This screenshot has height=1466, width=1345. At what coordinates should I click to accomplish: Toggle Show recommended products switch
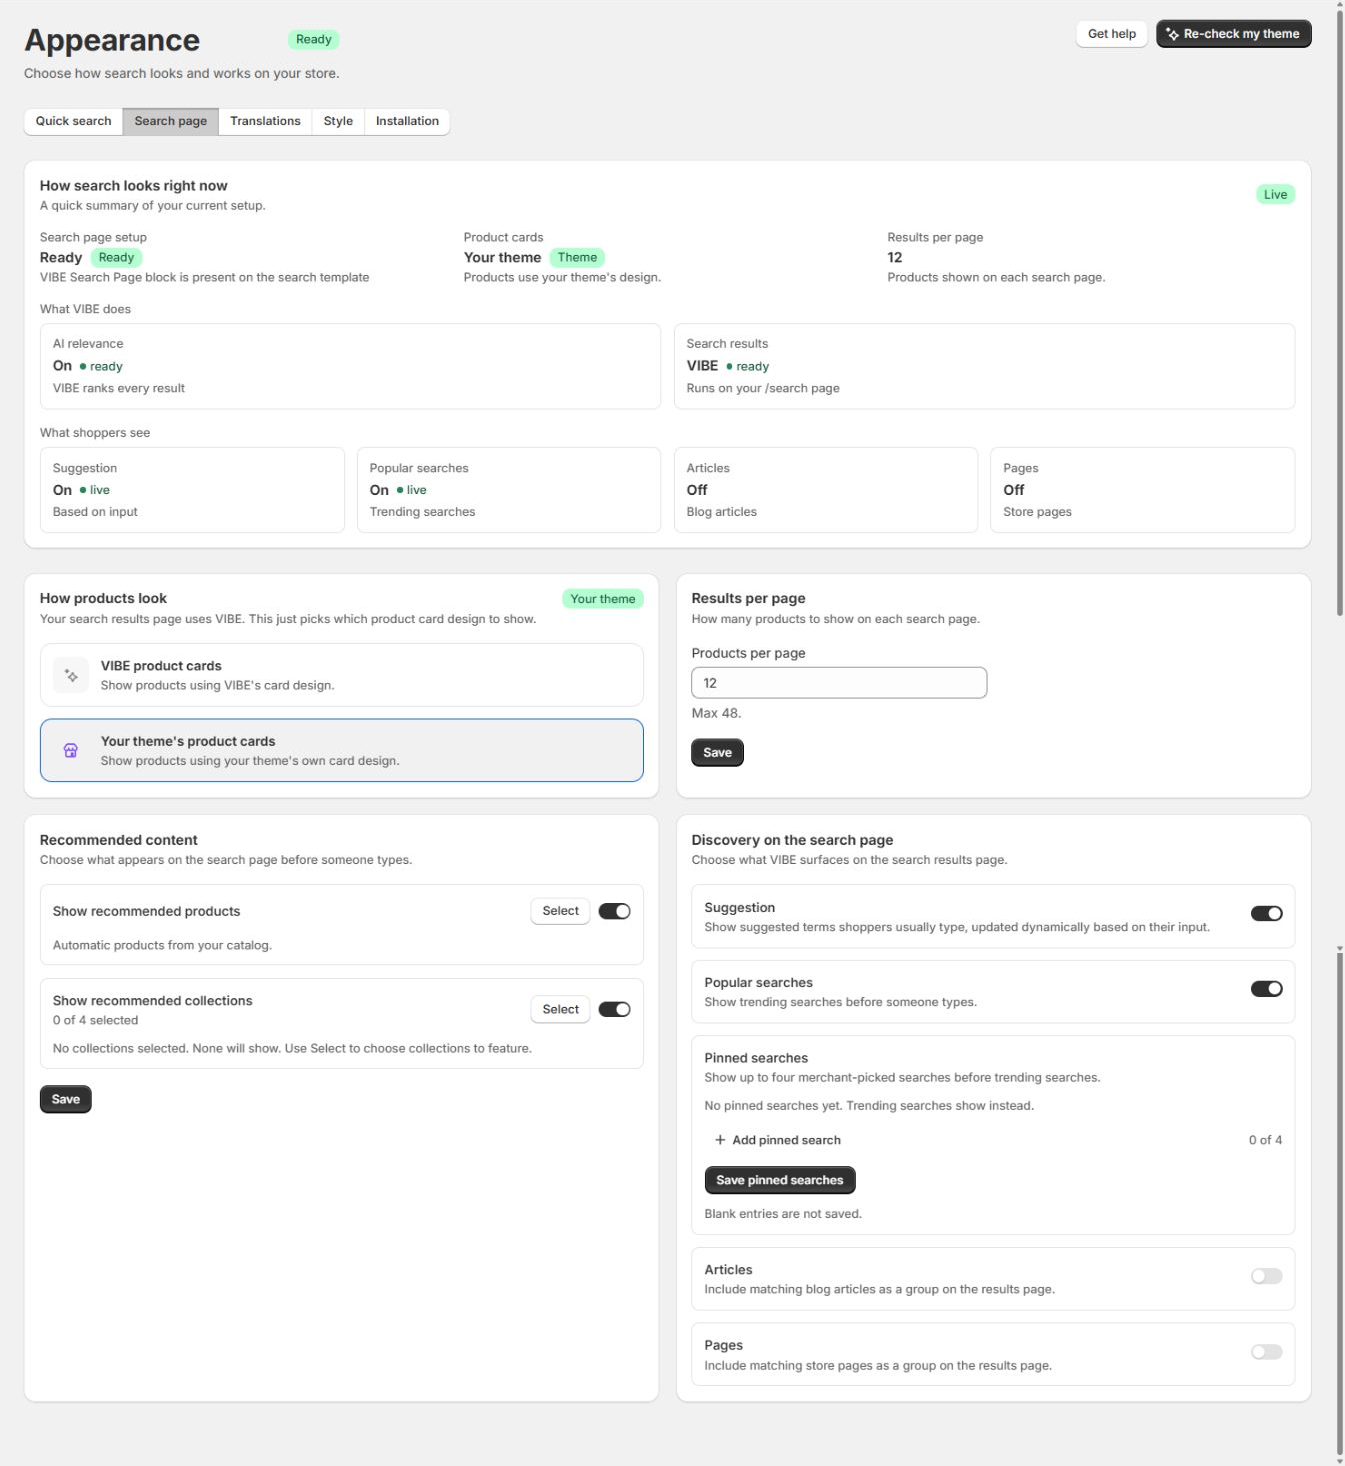614,911
